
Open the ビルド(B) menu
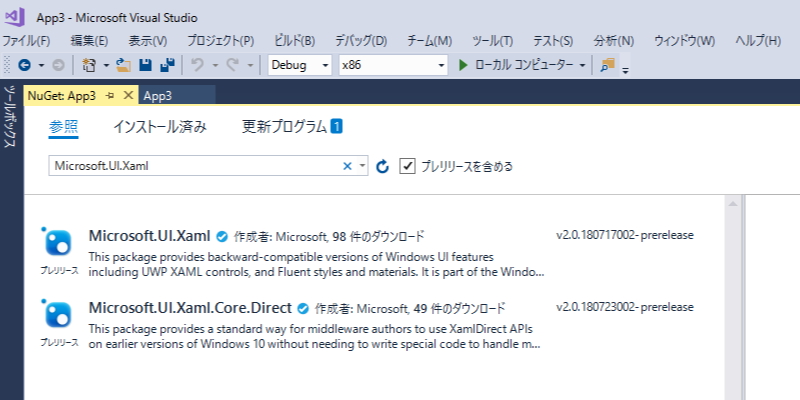tap(294, 41)
